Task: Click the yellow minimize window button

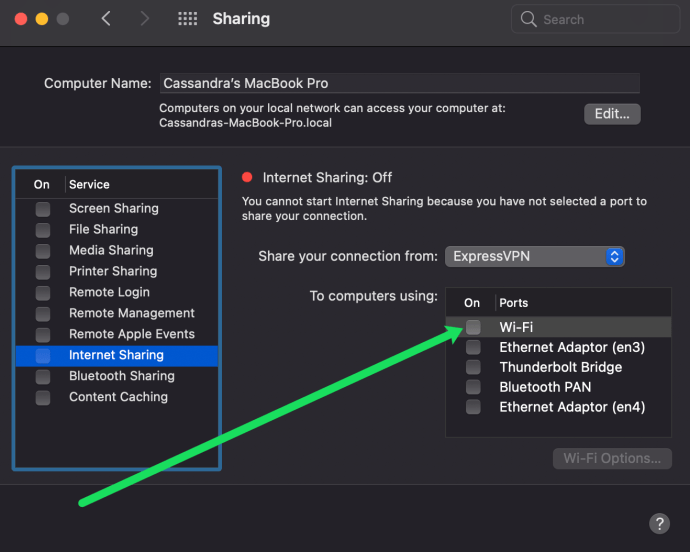Action: (42, 19)
